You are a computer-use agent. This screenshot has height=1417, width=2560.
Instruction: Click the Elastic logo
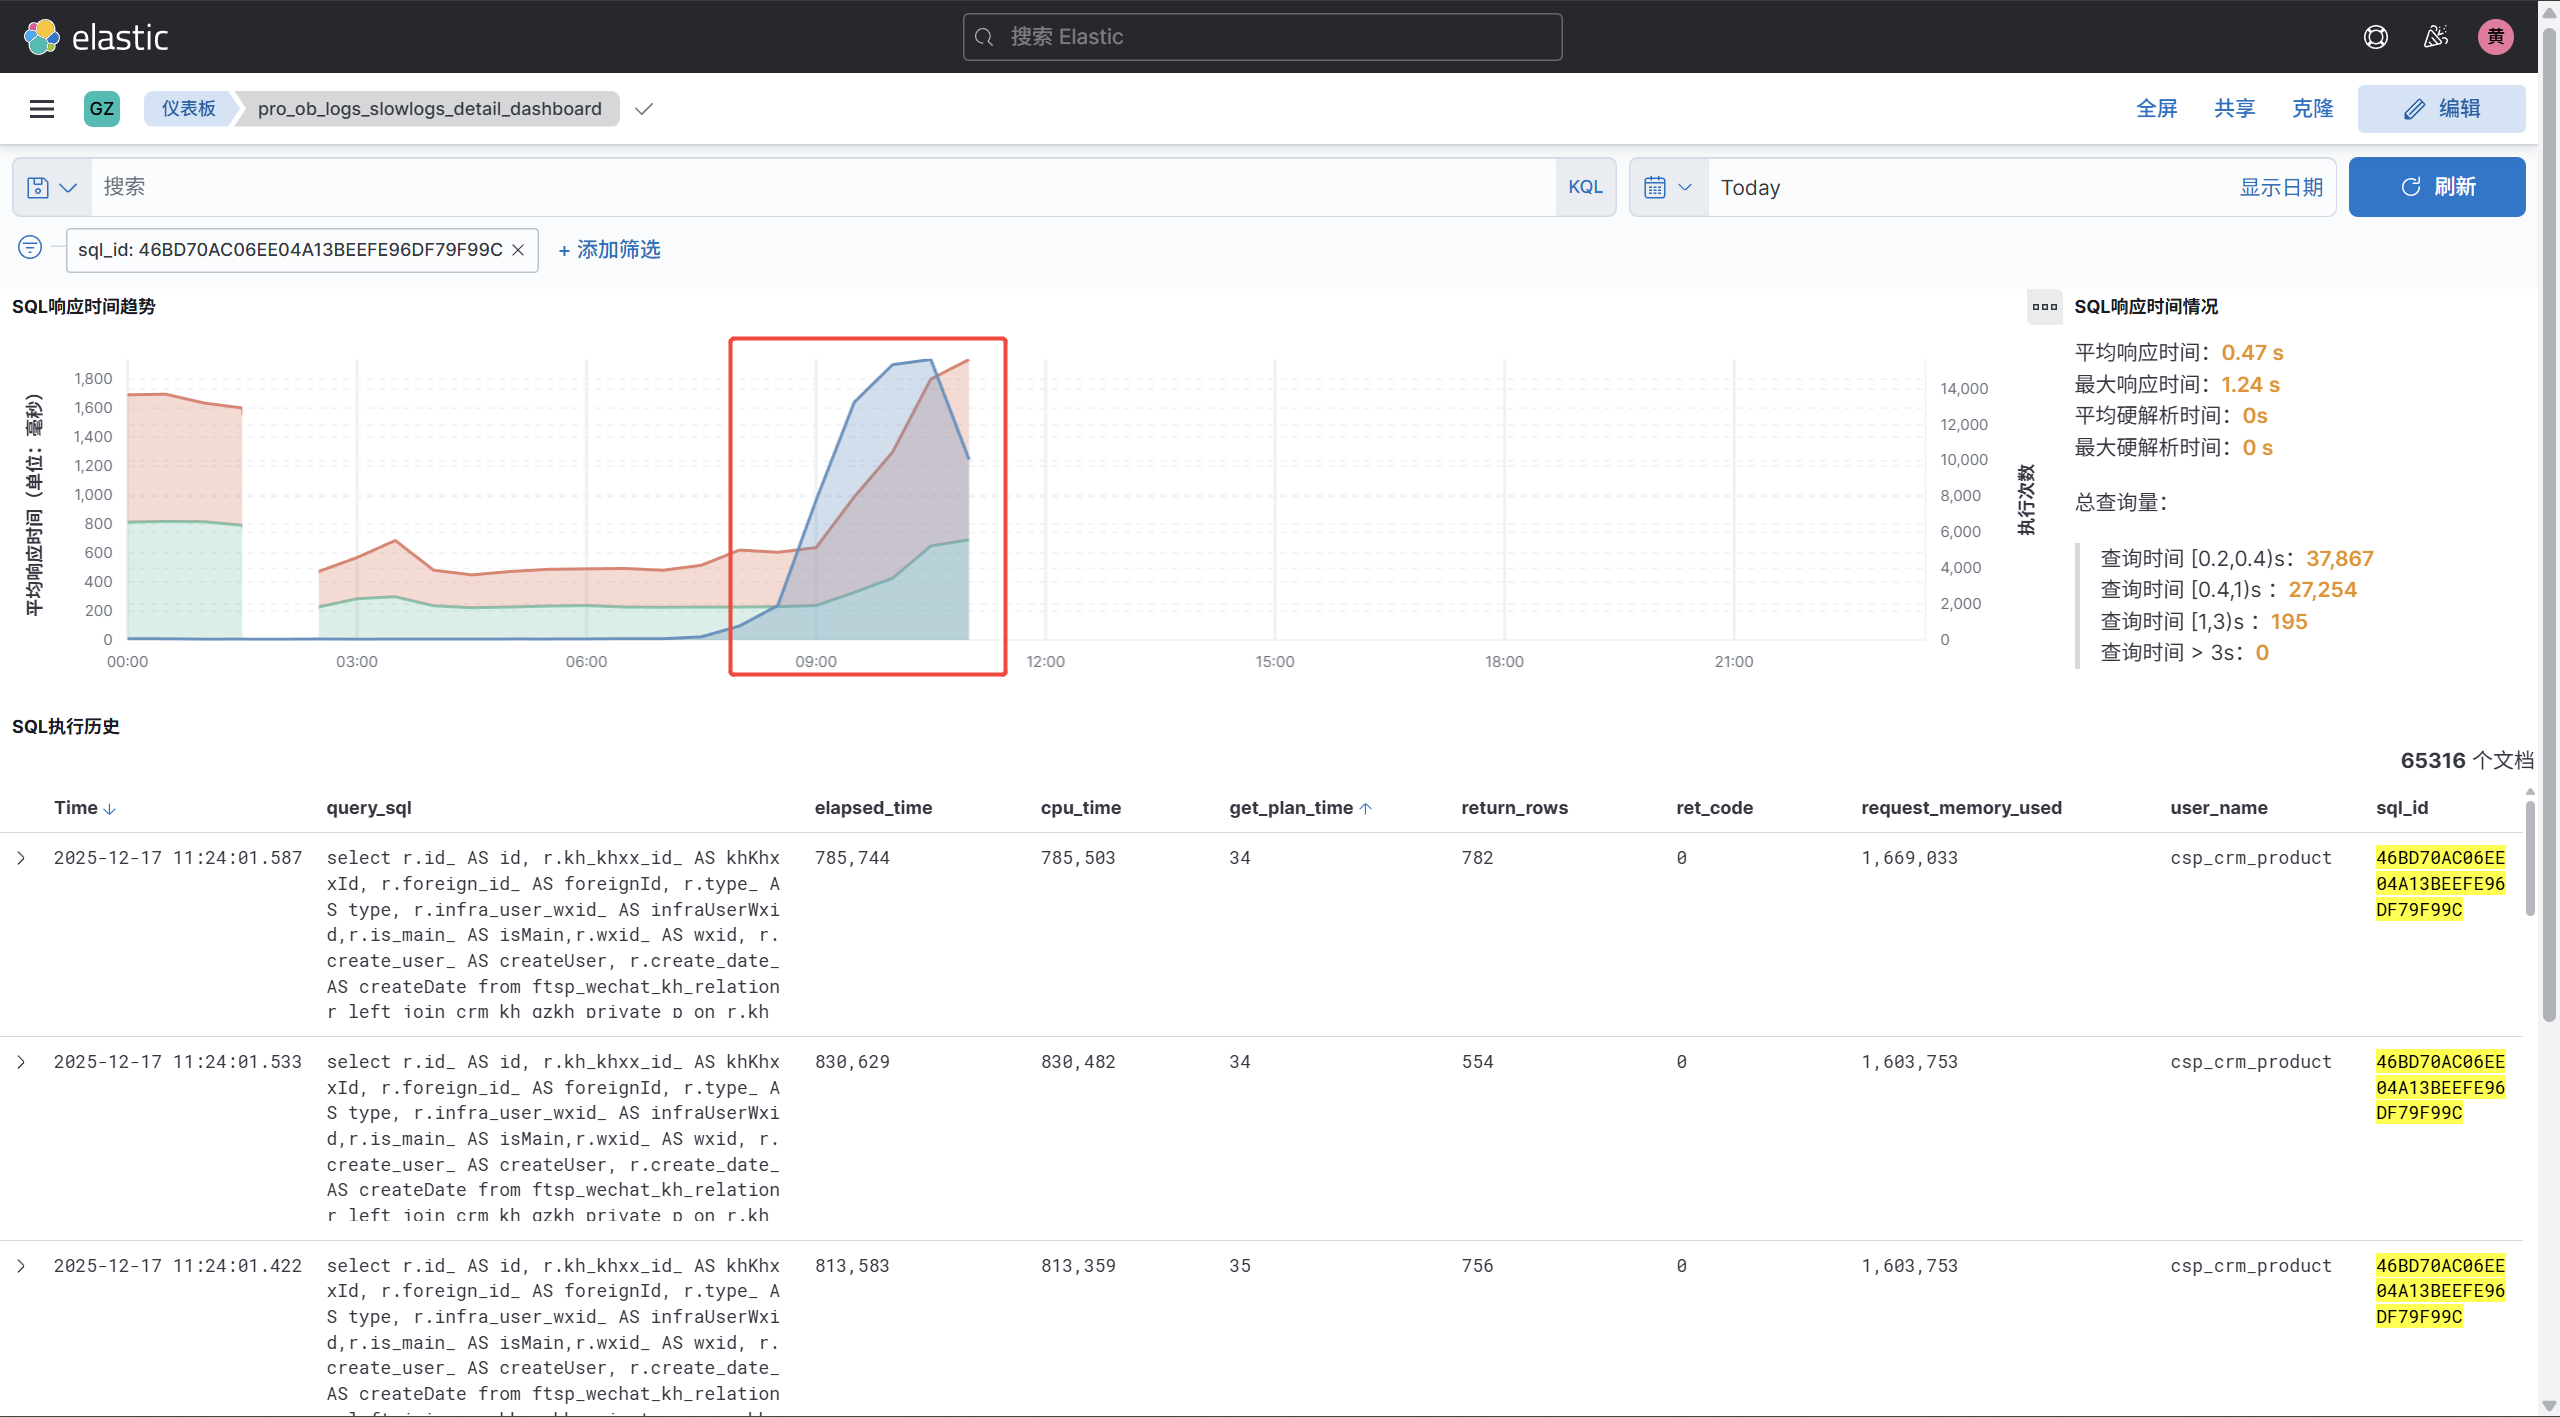96,37
